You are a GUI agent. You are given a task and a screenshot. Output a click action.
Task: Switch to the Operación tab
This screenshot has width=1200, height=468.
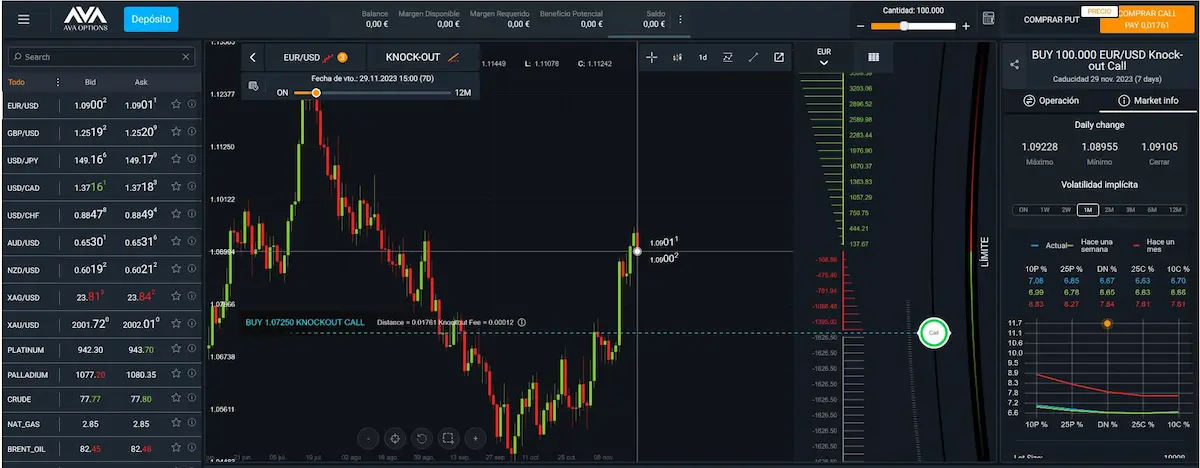(1052, 101)
